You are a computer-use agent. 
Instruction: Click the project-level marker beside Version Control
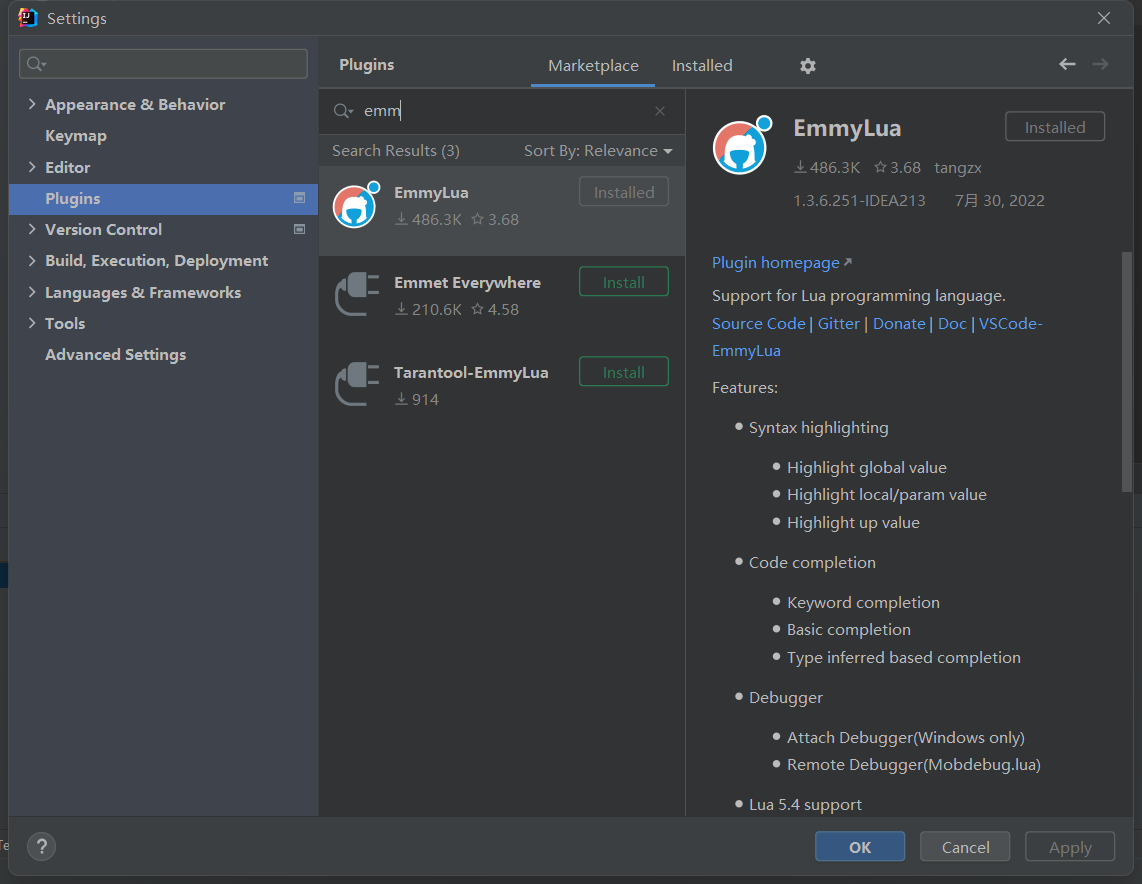299,229
